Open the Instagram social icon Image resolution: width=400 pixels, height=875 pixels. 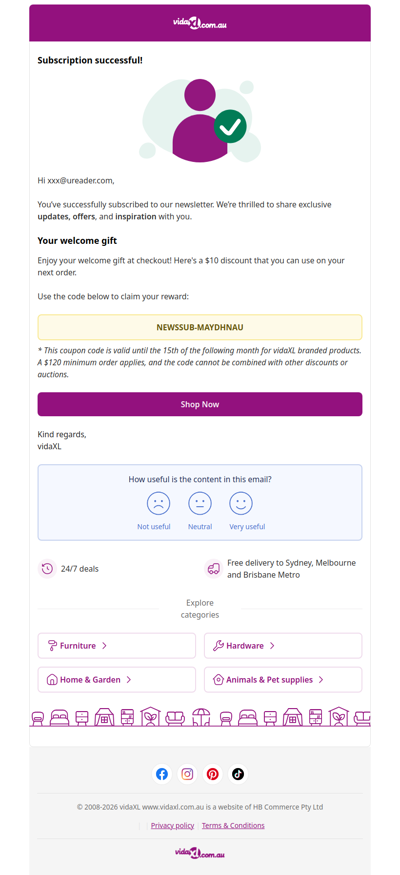click(x=187, y=774)
